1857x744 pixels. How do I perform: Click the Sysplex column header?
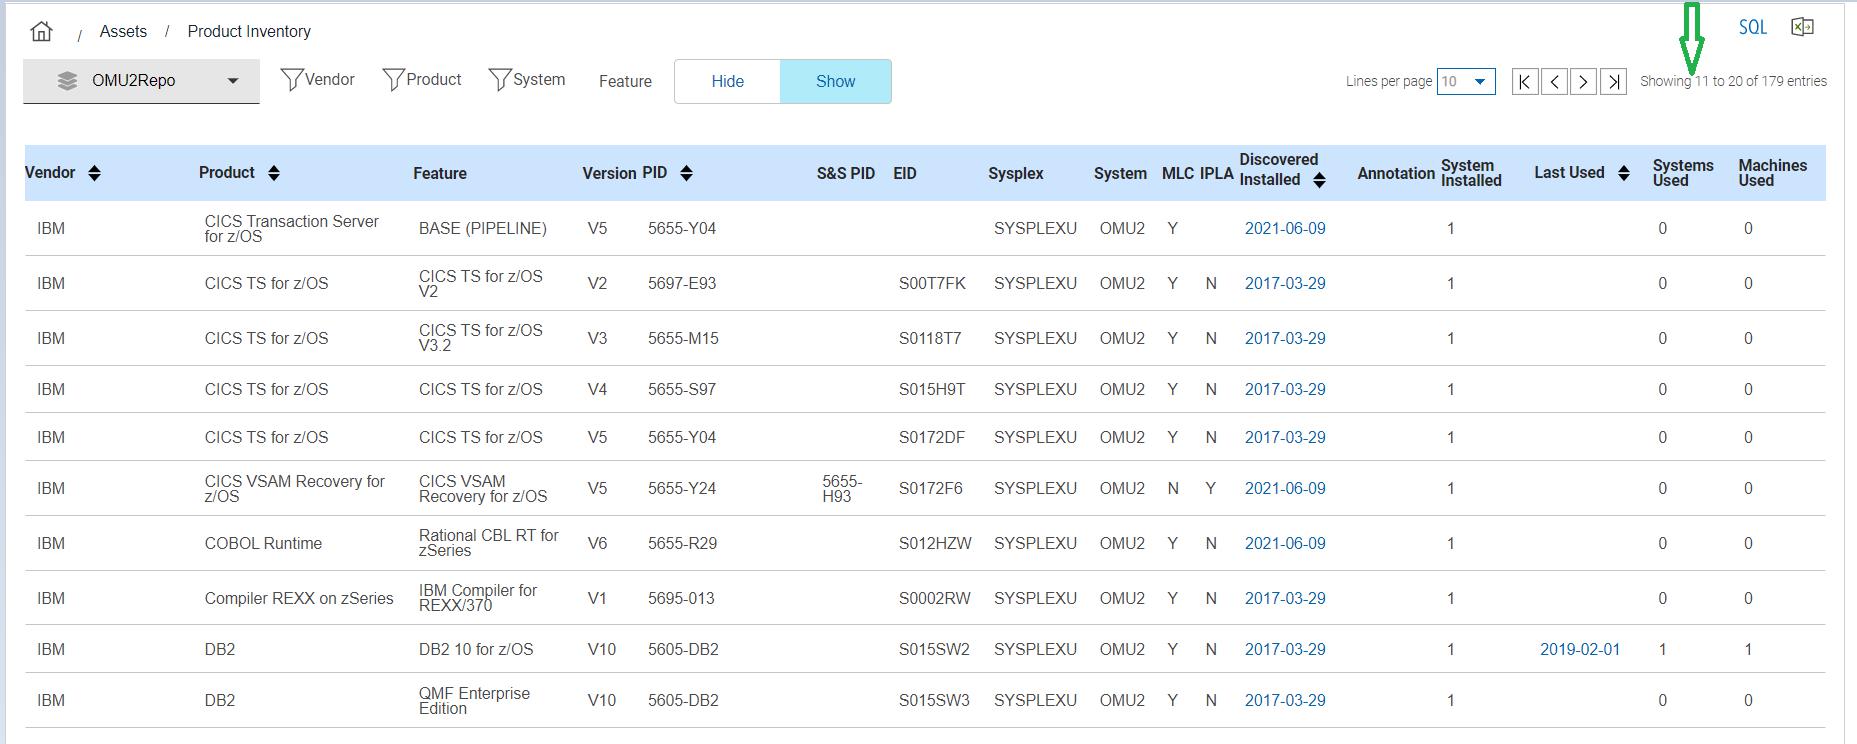(1015, 173)
